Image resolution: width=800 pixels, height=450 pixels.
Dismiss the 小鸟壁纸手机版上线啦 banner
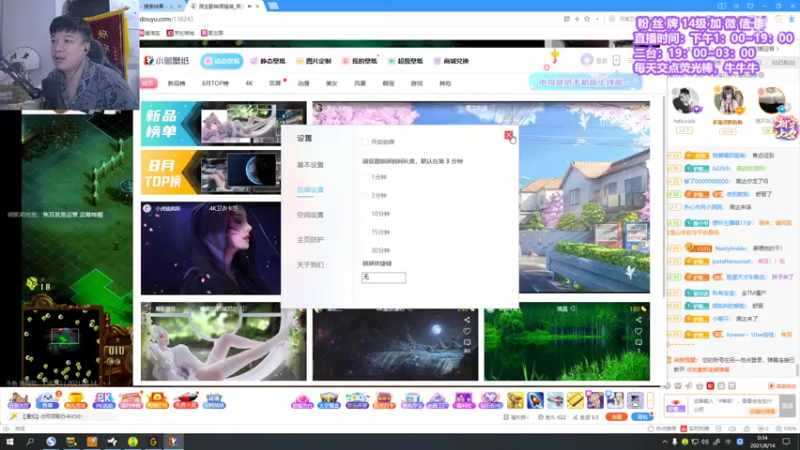[636, 81]
